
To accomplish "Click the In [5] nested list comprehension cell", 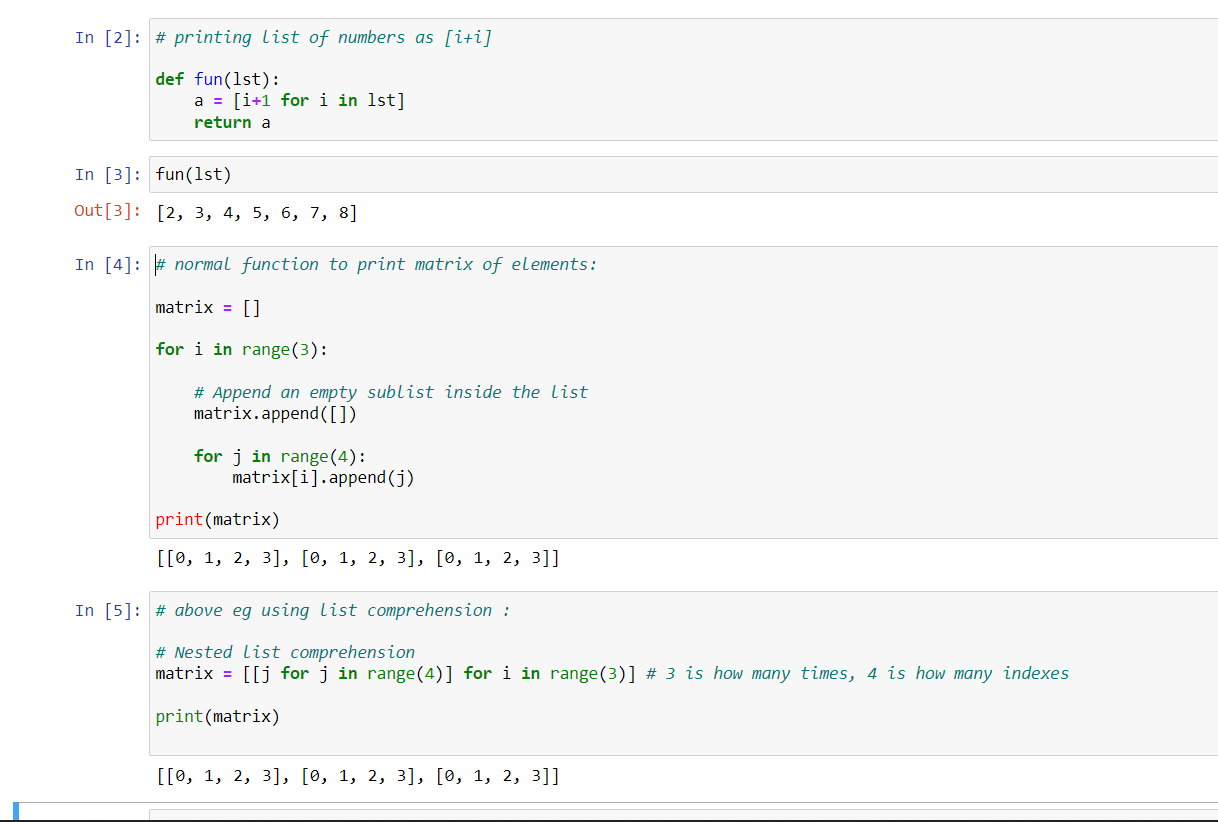I will pyautogui.click(x=683, y=673).
